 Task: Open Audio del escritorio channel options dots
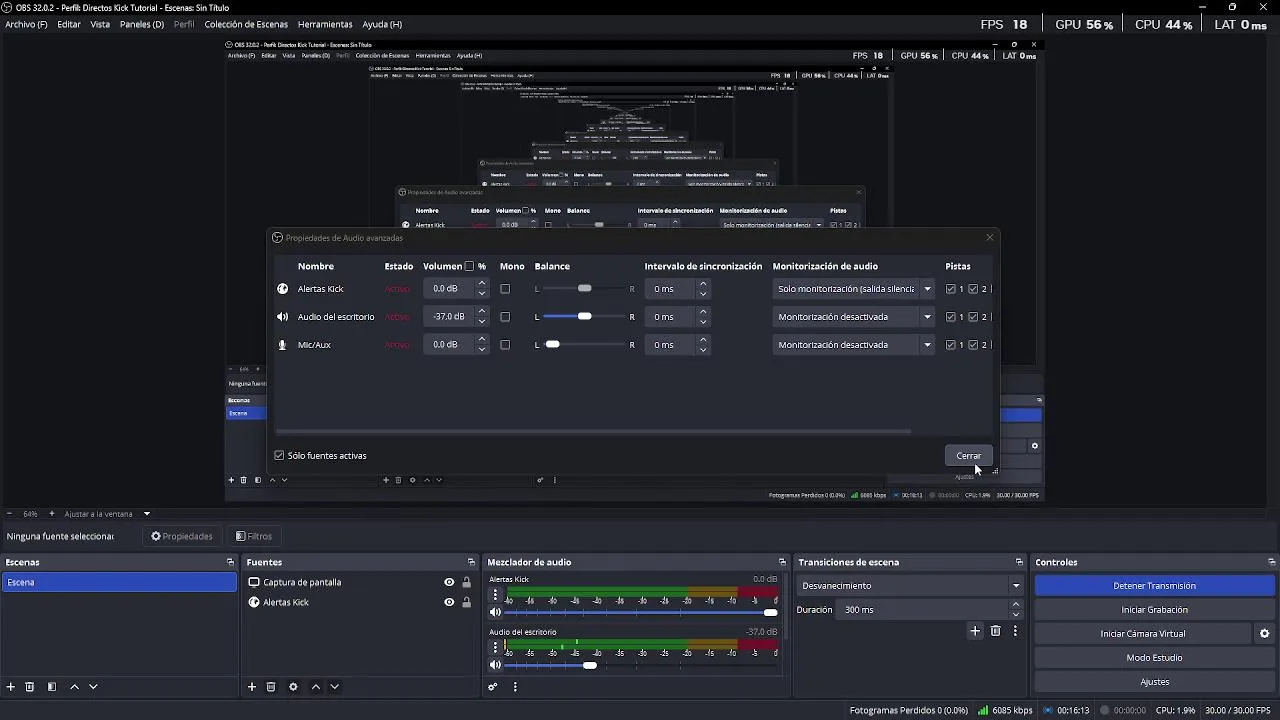pos(495,648)
